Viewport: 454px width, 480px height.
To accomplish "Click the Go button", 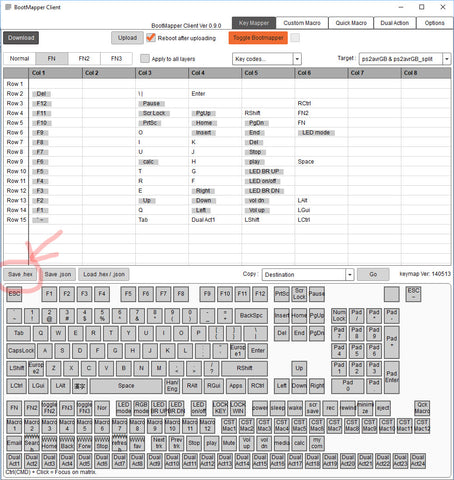I will pyautogui.click(x=373, y=274).
